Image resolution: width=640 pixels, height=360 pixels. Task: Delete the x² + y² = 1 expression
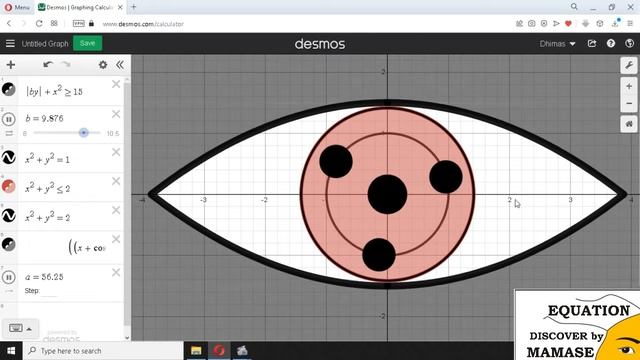click(x=116, y=152)
